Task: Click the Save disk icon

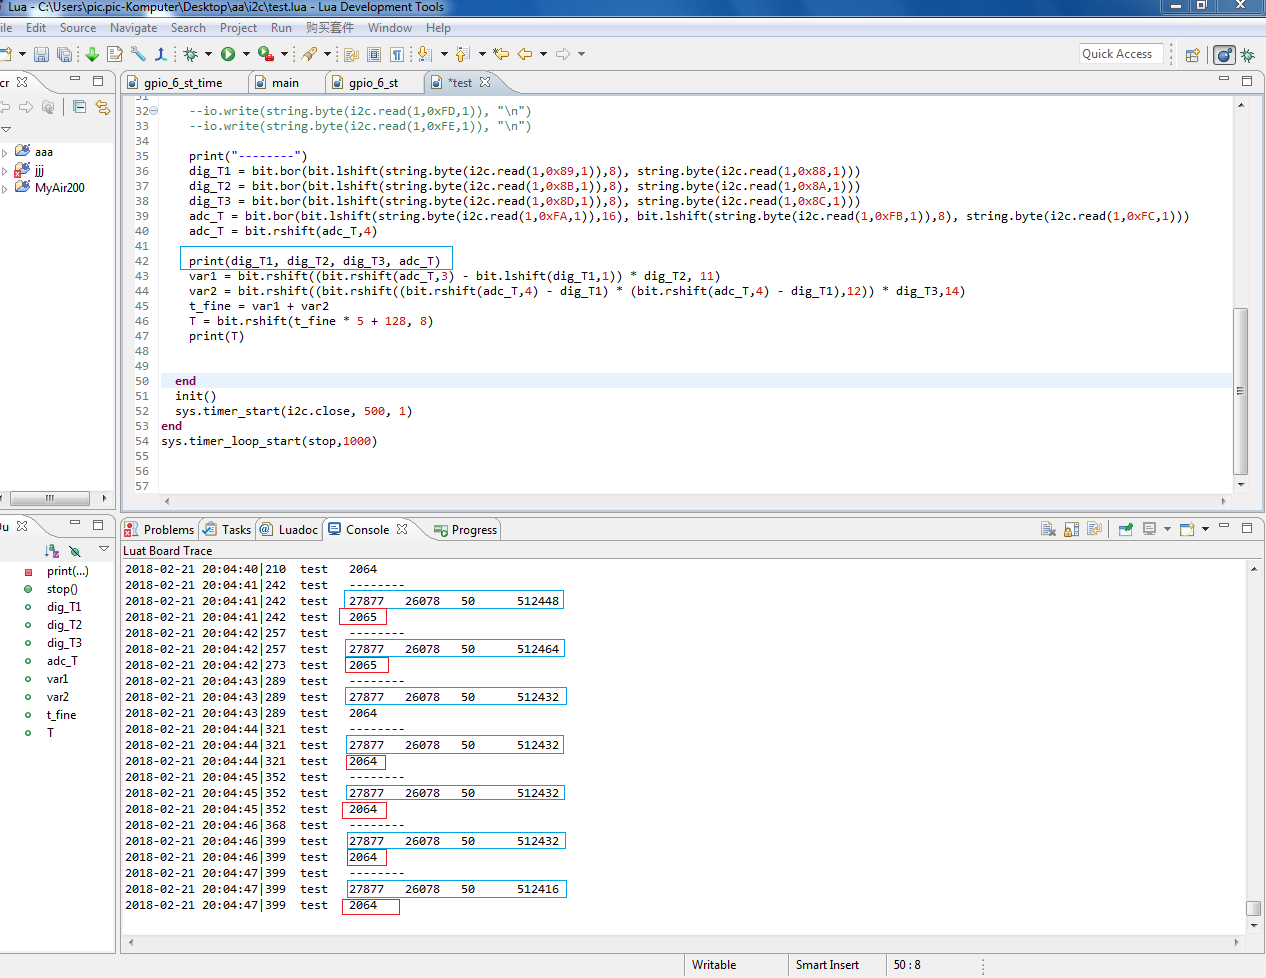Action: (x=41, y=54)
